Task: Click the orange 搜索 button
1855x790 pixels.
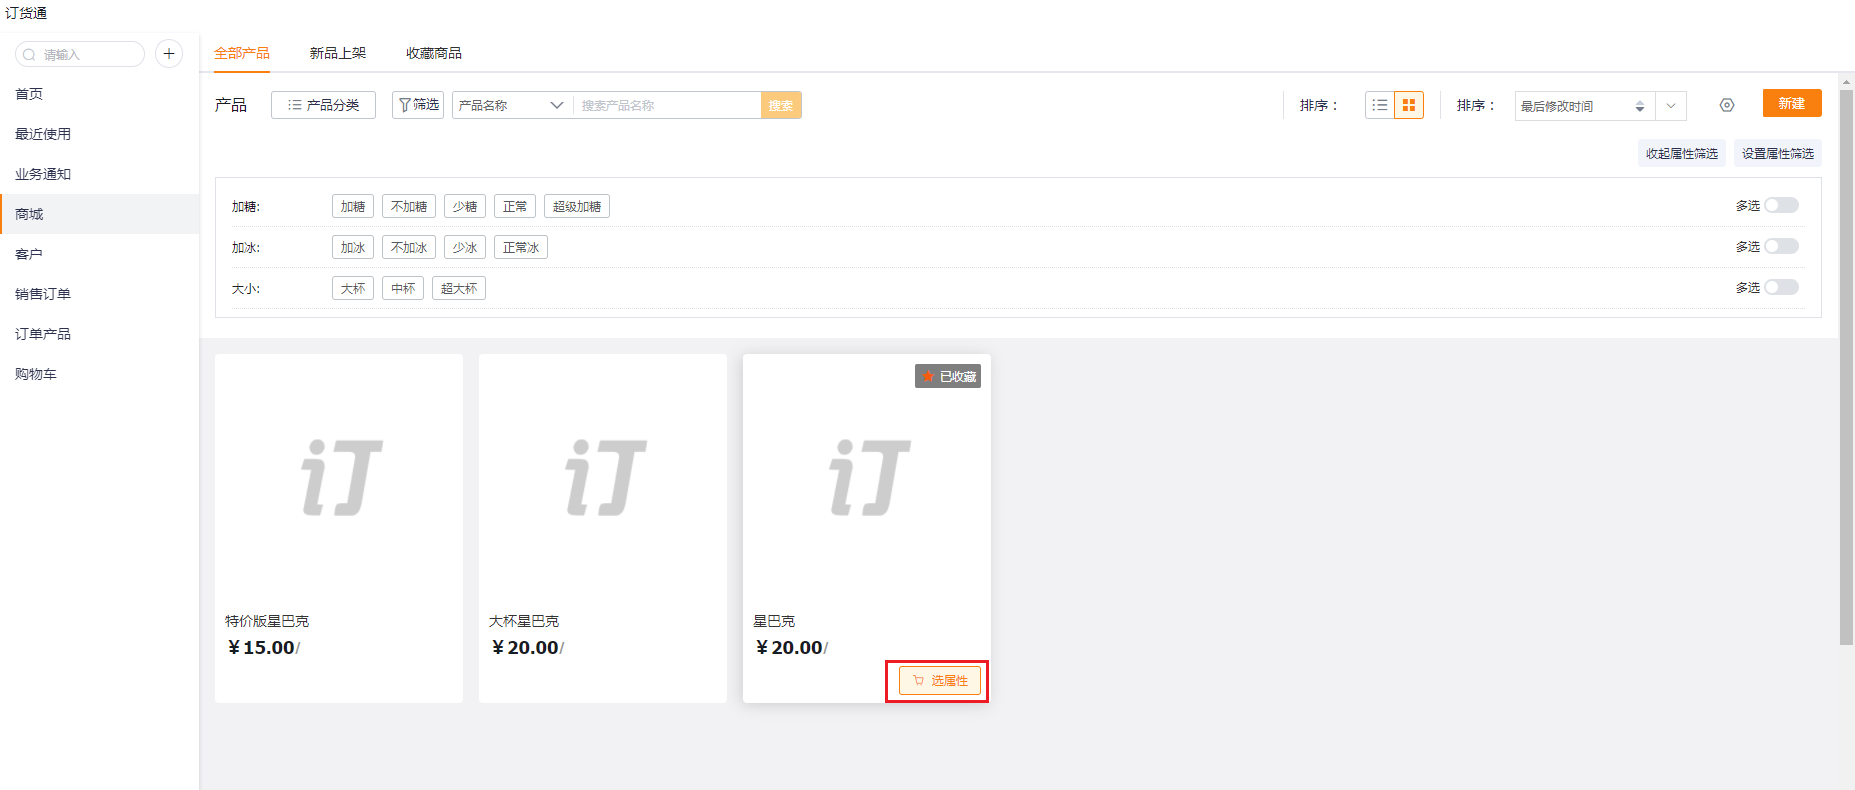Action: [x=781, y=105]
